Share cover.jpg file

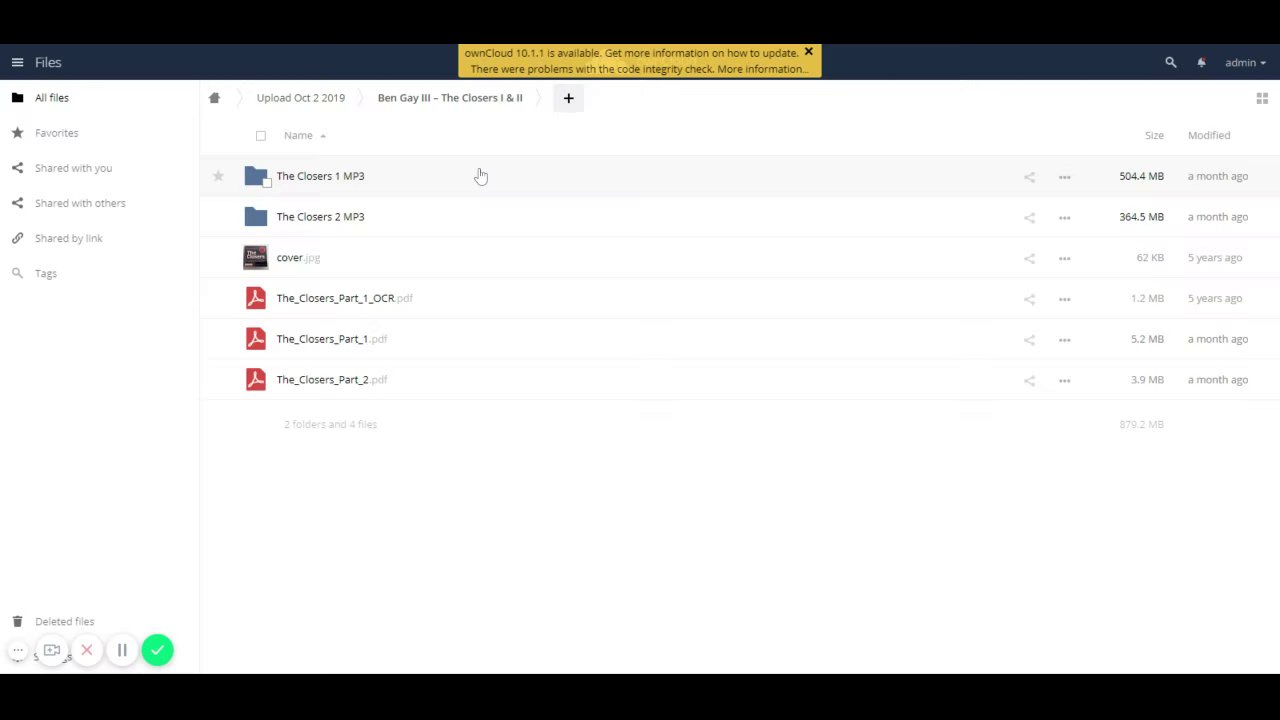point(1029,258)
